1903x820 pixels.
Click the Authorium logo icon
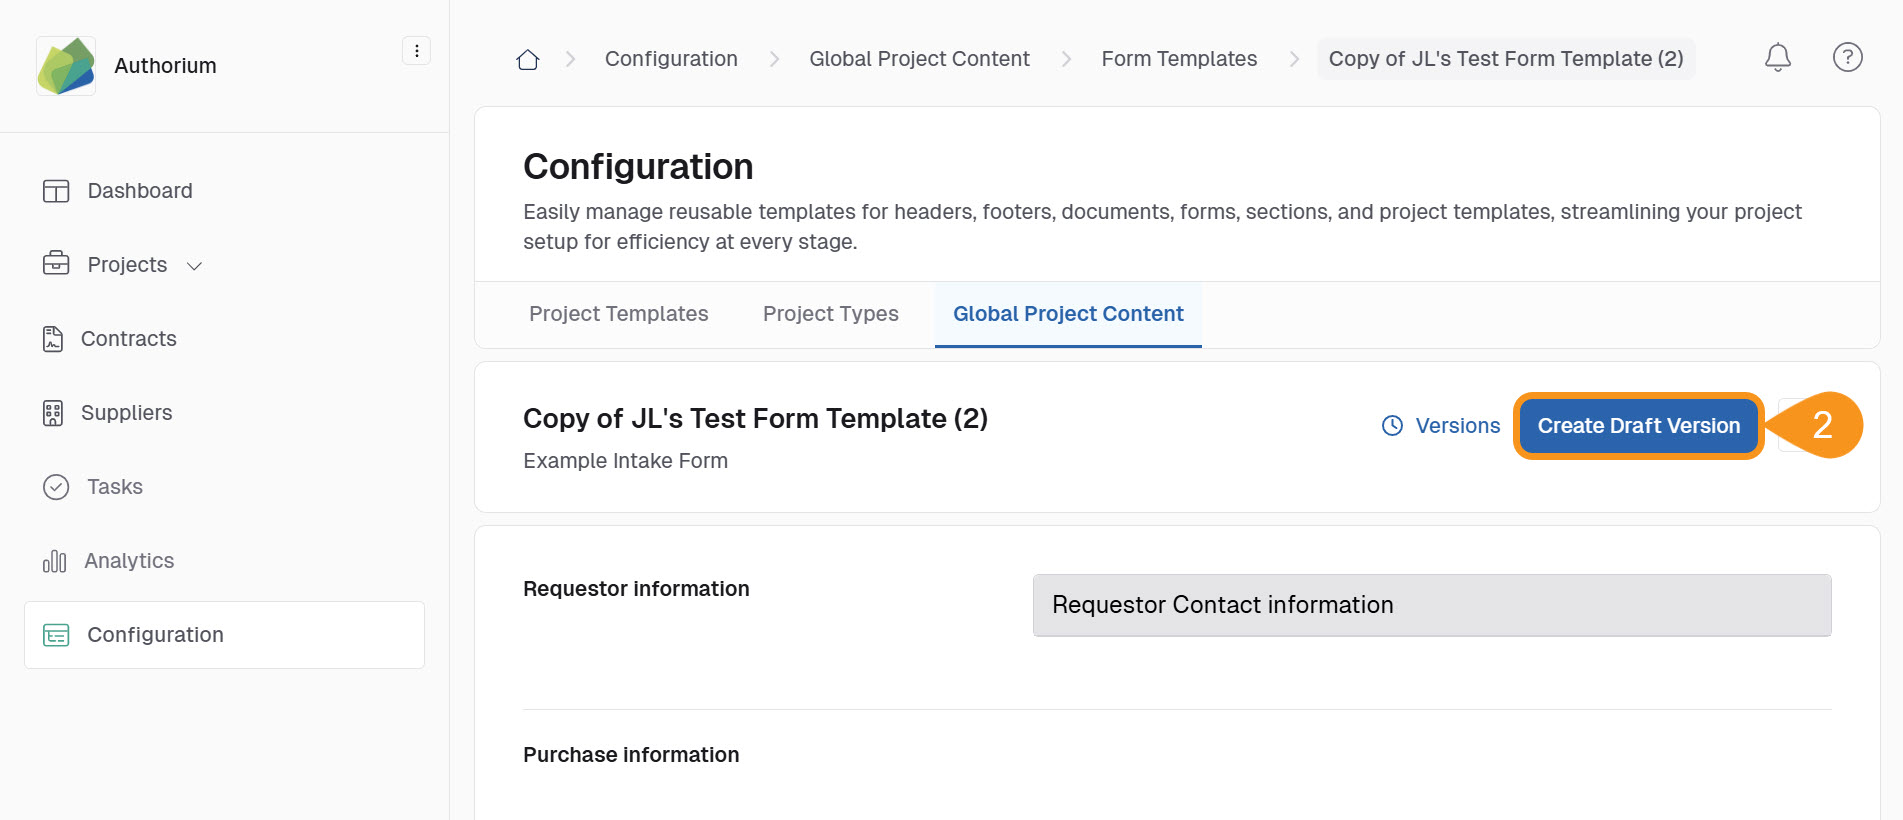[66, 66]
